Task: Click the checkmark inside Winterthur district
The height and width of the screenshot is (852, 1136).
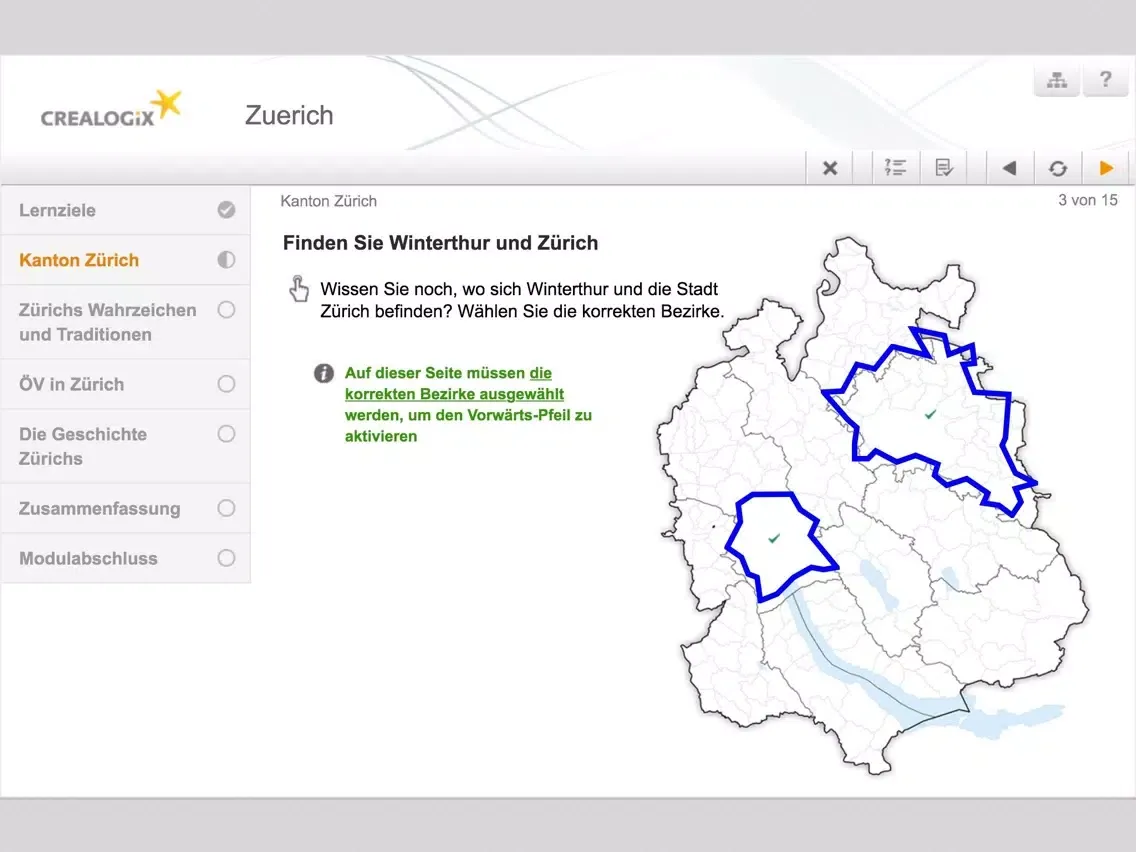Action: (930, 414)
